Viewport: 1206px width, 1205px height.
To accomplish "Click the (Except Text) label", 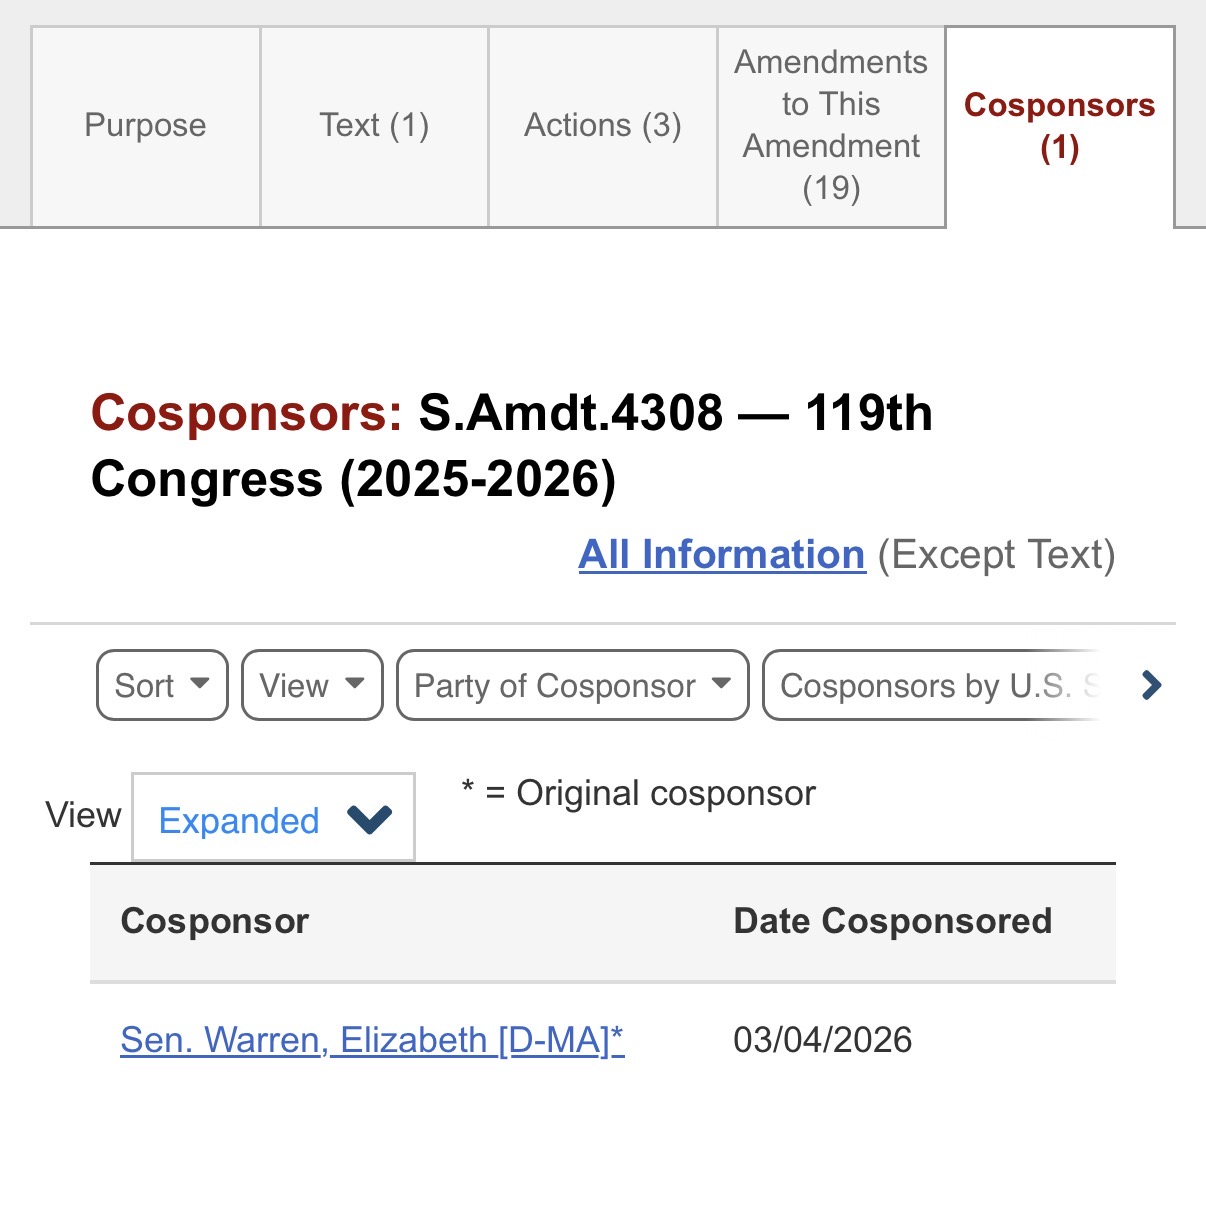I will [996, 555].
